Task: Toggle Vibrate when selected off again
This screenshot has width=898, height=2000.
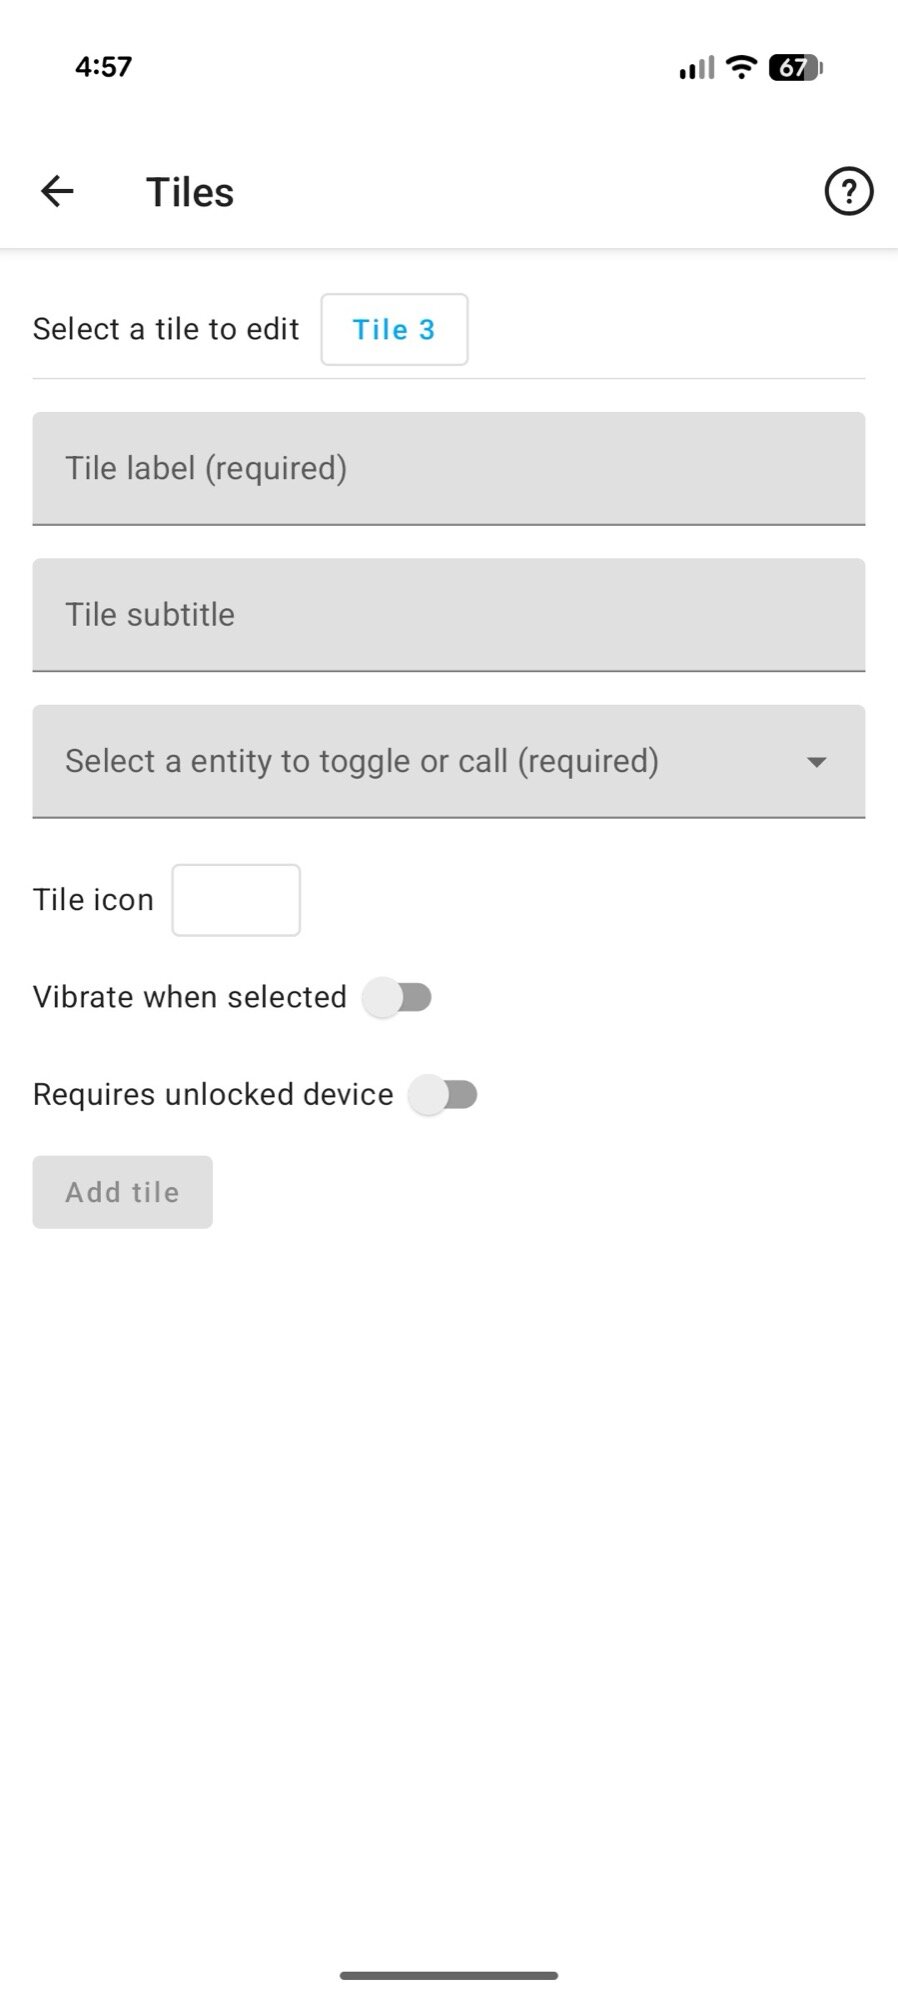Action: click(398, 997)
